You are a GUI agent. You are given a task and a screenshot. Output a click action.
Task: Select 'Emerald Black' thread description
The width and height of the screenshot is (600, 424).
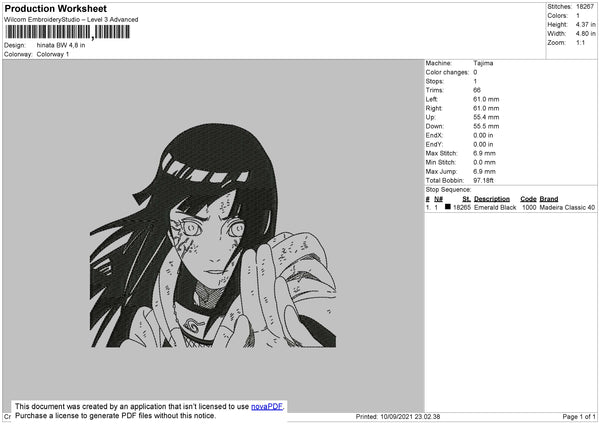coord(495,207)
